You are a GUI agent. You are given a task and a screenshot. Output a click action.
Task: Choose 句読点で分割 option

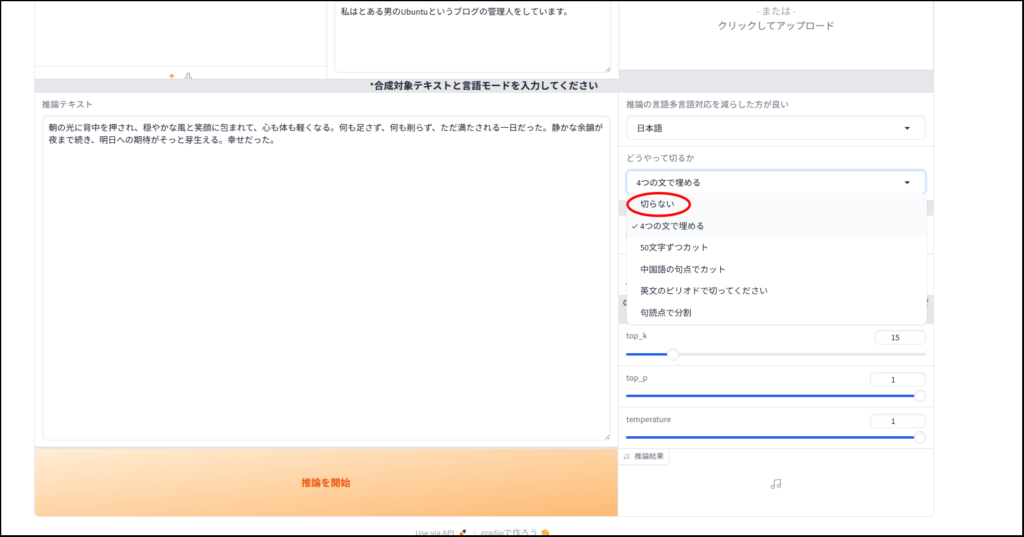665,313
